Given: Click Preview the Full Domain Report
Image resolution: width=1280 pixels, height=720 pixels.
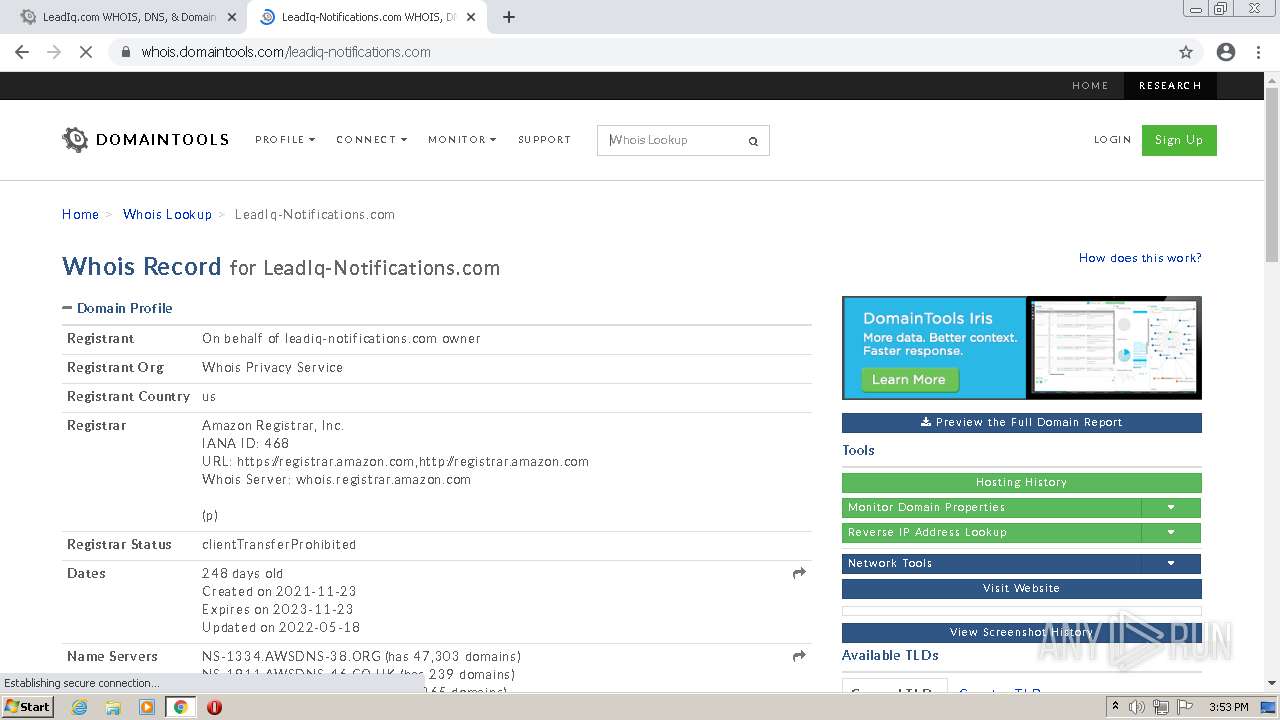Looking at the screenshot, I should pos(1022,423).
